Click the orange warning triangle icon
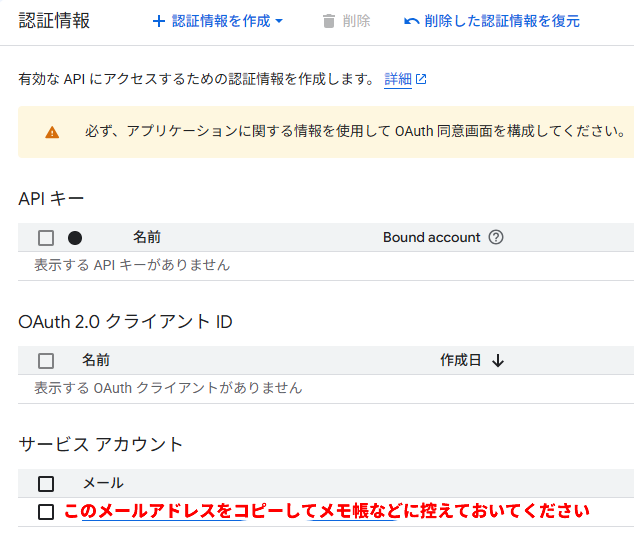 pos(52,132)
